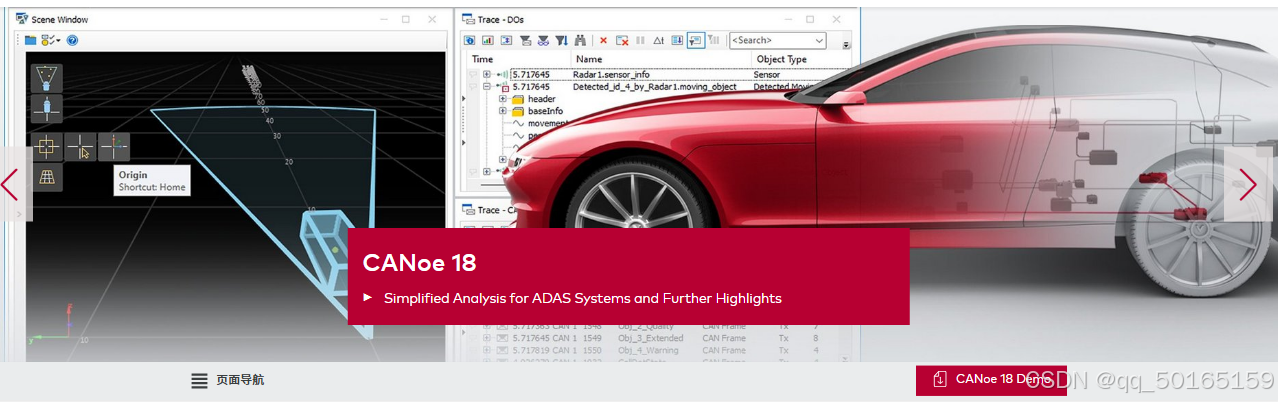Open the 页面导航 page navigation menu

click(228, 380)
